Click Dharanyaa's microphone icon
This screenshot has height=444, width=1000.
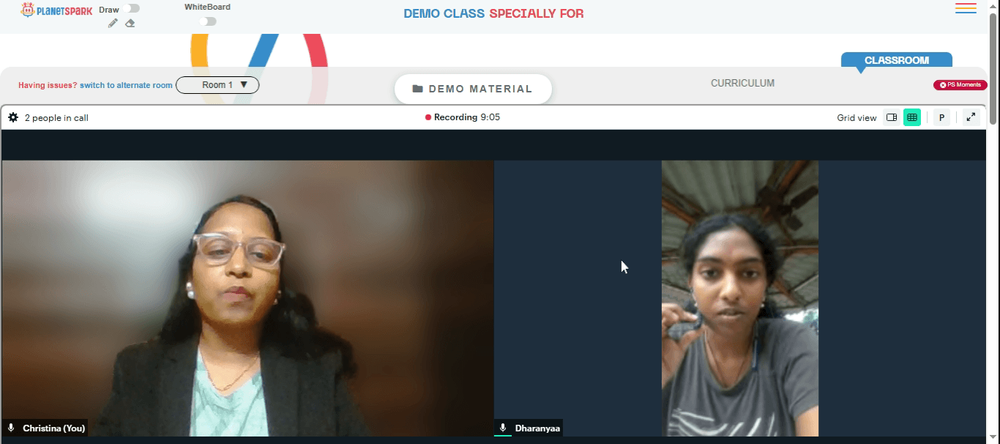point(503,428)
